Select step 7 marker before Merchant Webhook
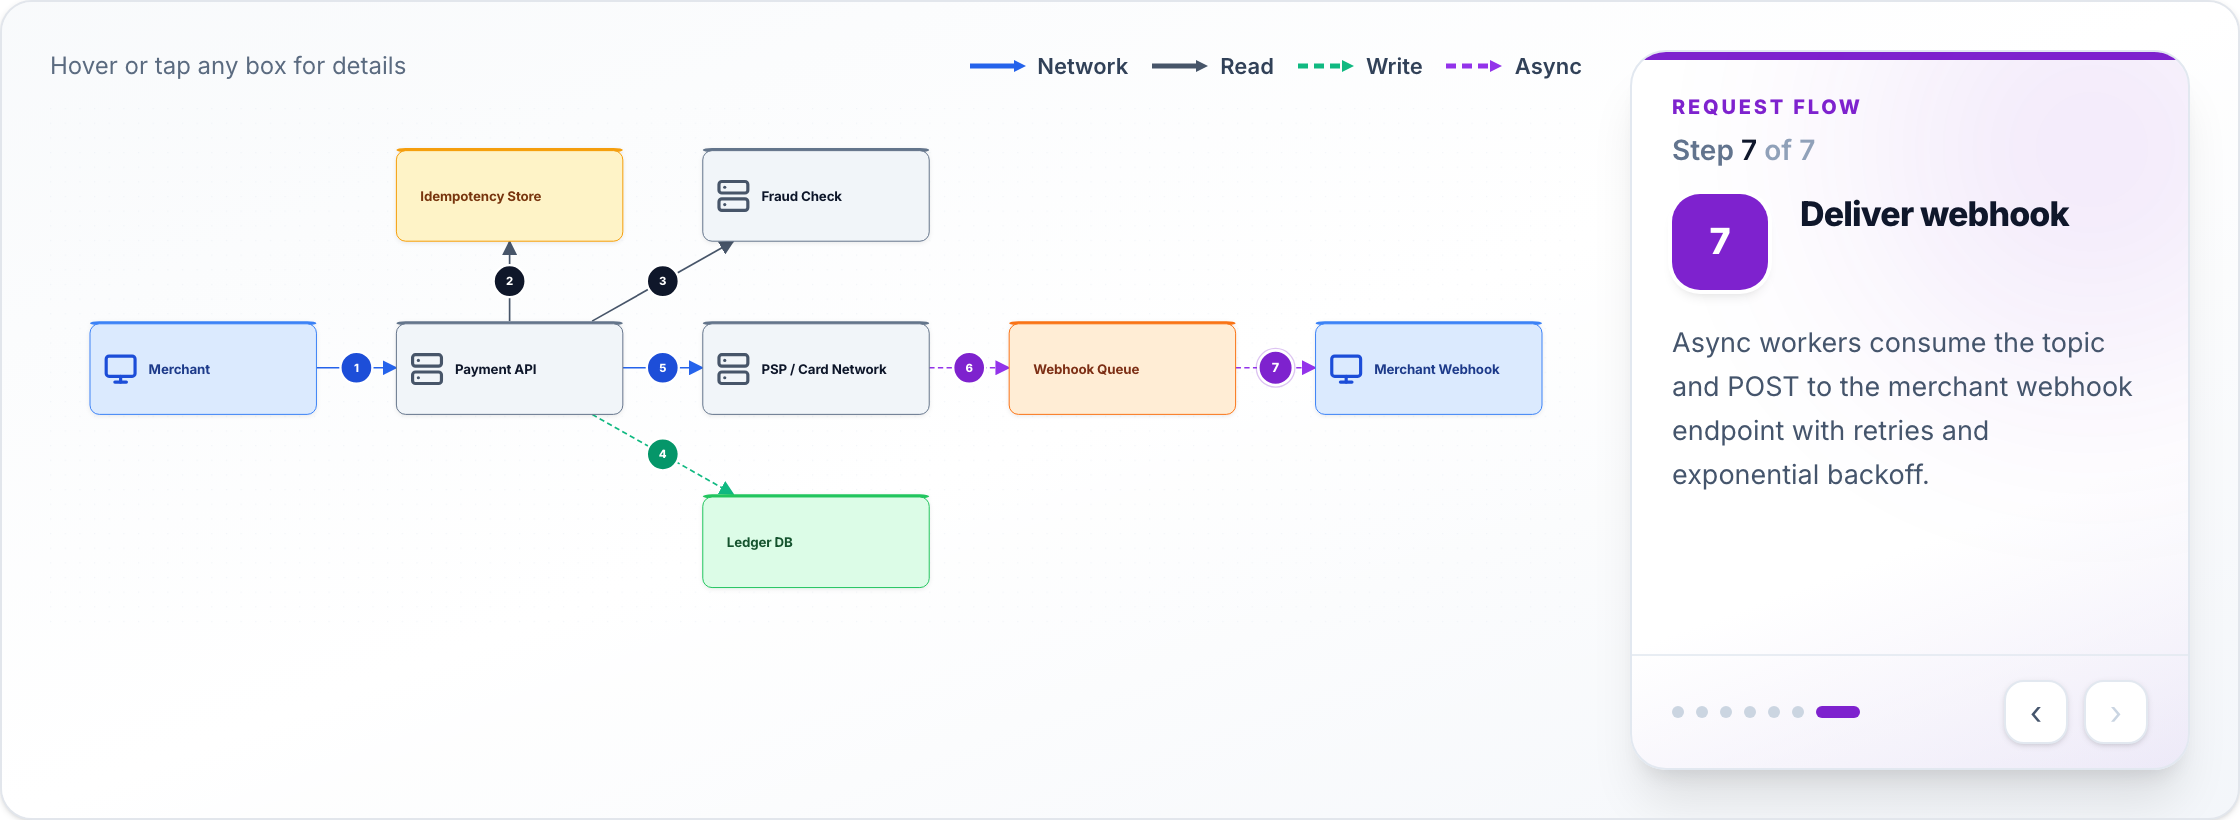 (x=1275, y=368)
